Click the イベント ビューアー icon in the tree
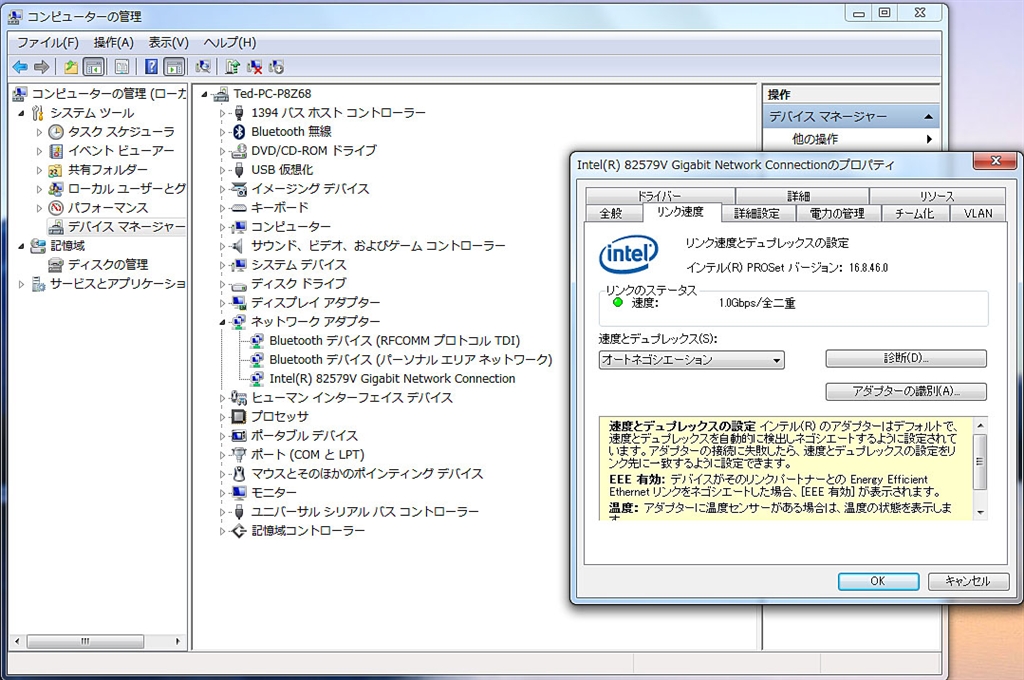 pos(56,151)
